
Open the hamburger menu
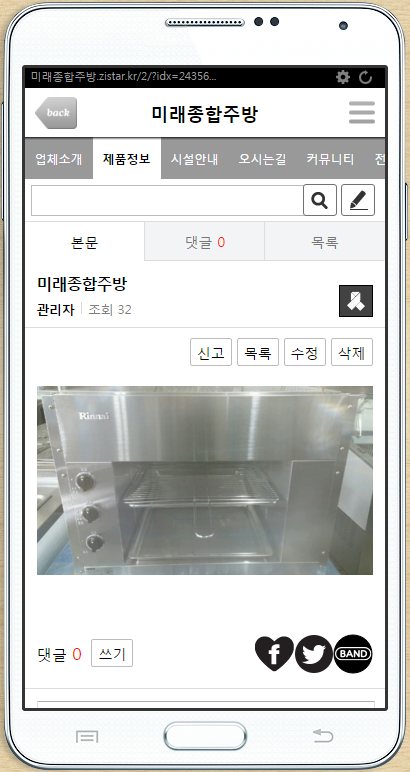[362, 113]
